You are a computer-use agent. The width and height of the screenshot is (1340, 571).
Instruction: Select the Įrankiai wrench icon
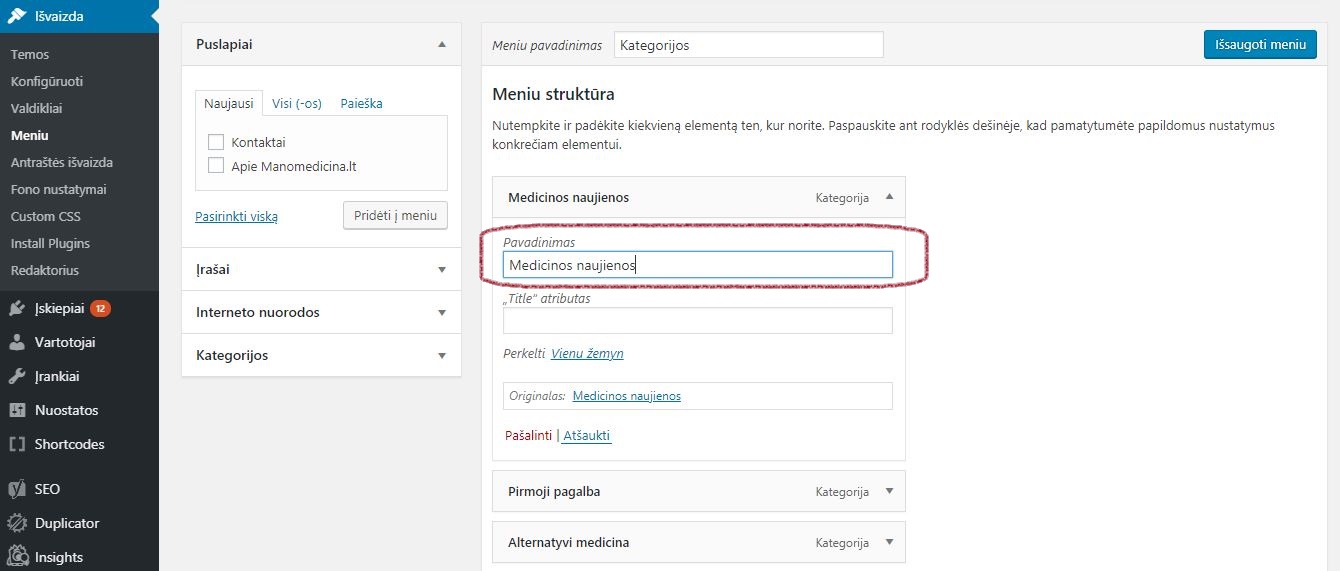[17, 376]
